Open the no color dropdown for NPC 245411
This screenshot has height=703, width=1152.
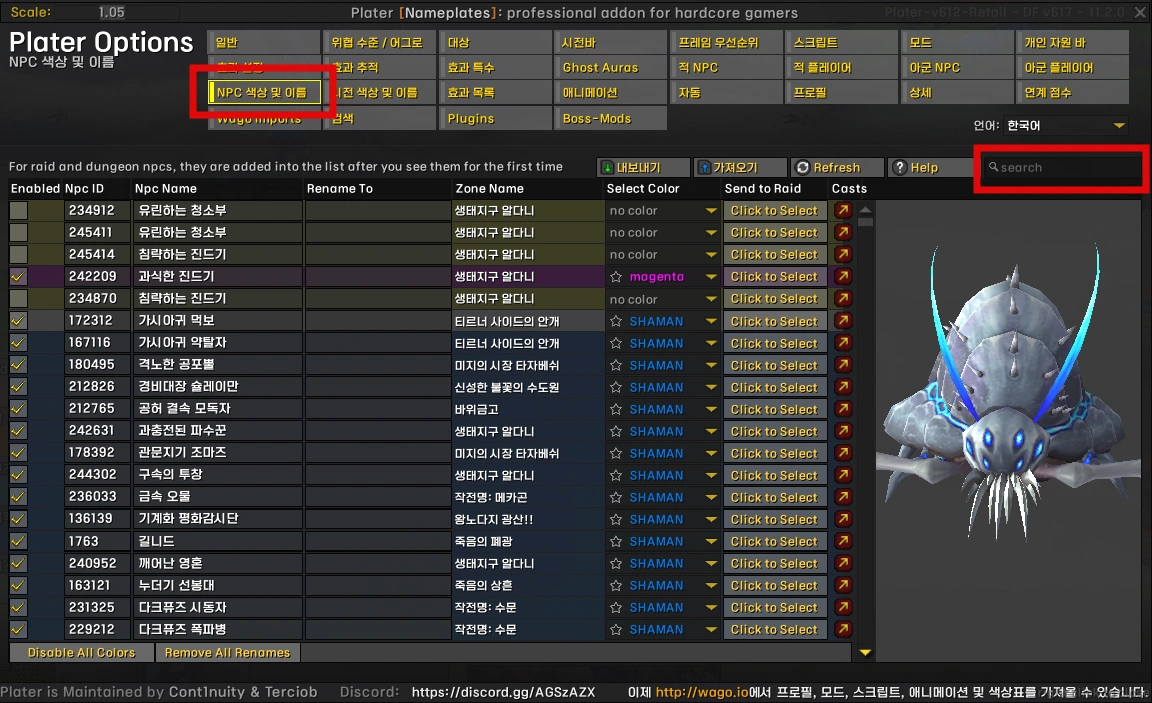711,233
